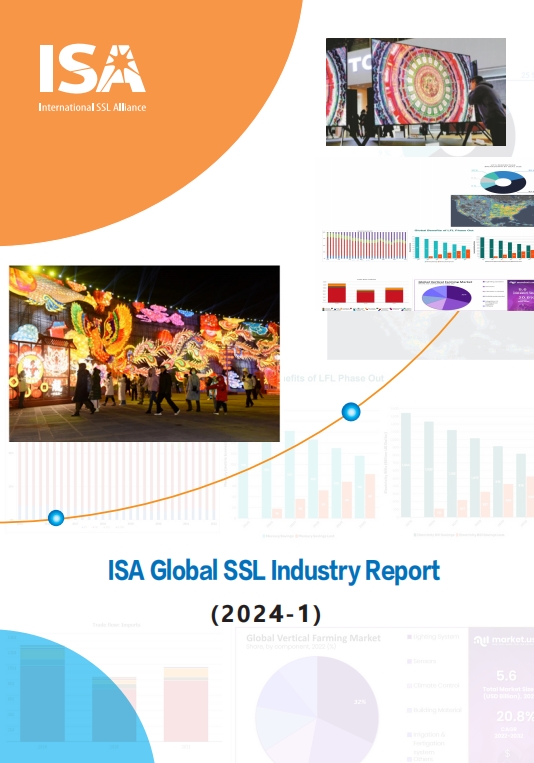Click the faded "Building Material" legend entry
The height and width of the screenshot is (763, 534).
click(434, 710)
